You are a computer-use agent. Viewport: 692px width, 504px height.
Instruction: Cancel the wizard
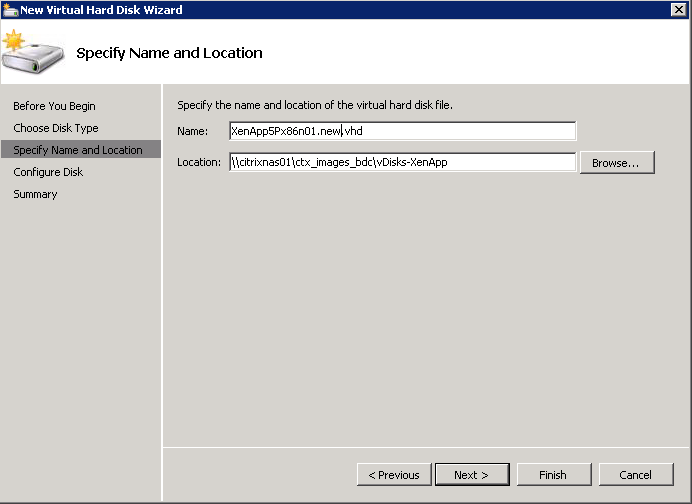coord(636,475)
